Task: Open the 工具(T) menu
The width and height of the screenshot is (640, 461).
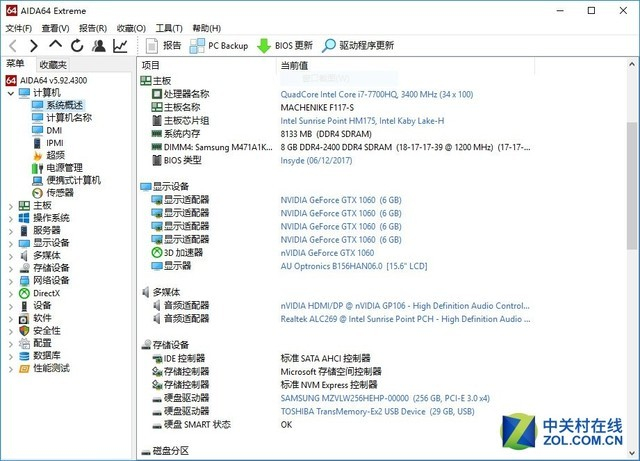Action: coord(169,28)
